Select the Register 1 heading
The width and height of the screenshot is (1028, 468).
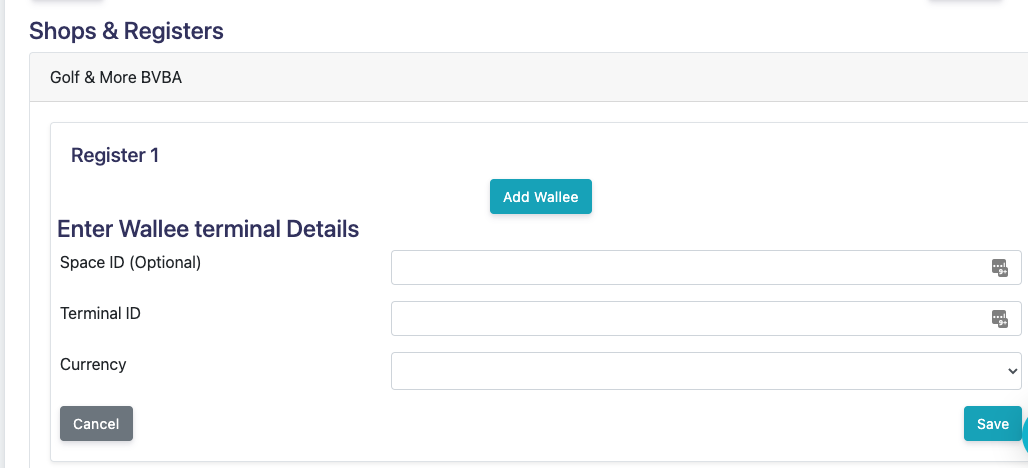[115, 155]
